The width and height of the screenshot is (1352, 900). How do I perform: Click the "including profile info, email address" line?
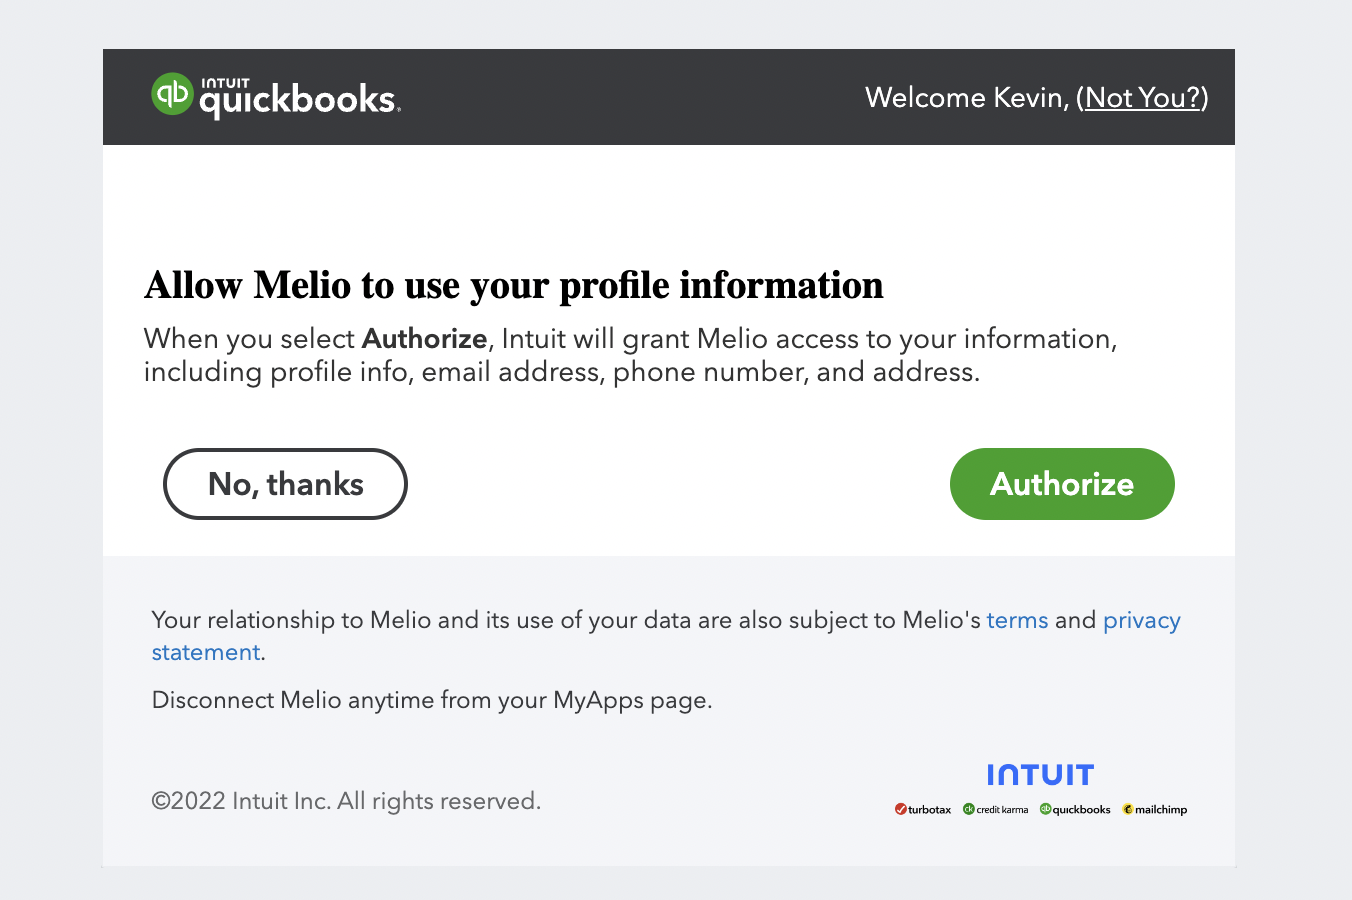pos(562,372)
